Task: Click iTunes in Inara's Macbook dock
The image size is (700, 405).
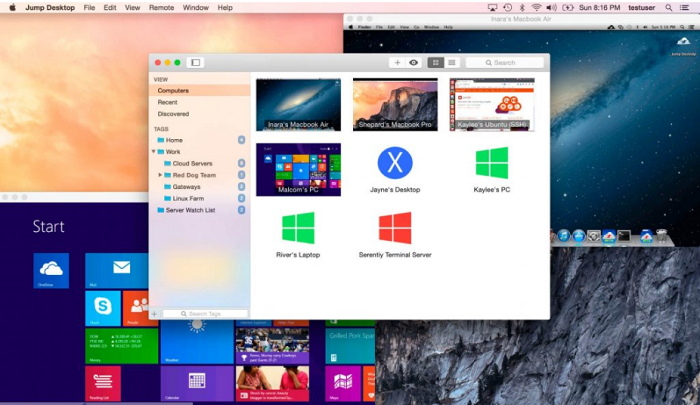Action: tap(563, 235)
